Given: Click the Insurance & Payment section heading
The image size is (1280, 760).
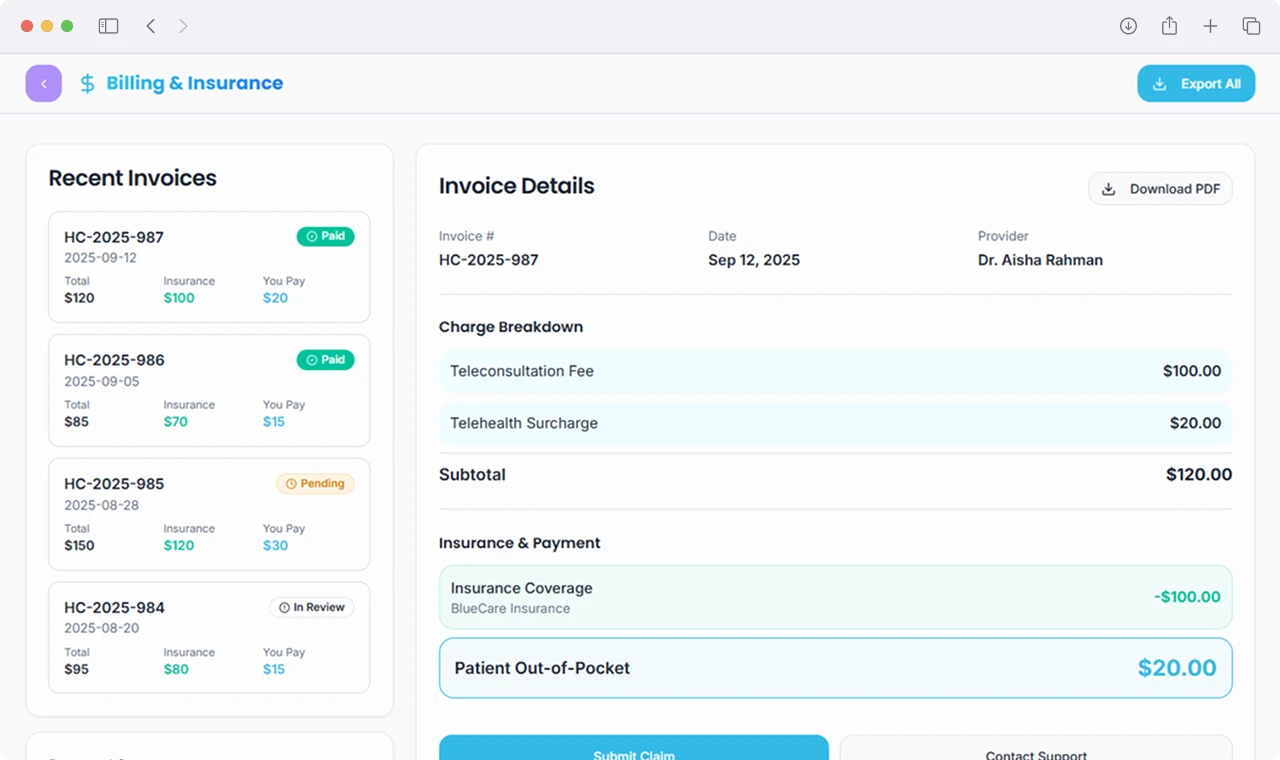Looking at the screenshot, I should (x=520, y=543).
